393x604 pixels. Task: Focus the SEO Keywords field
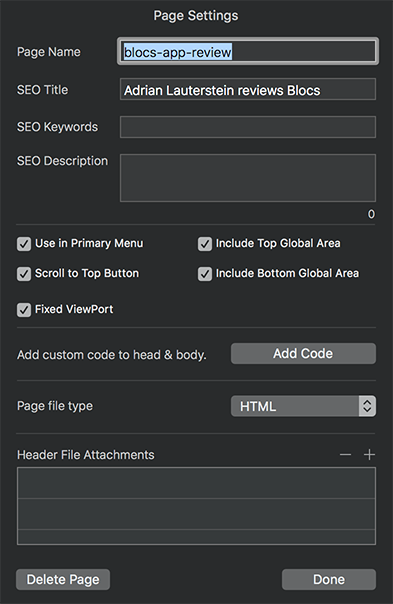[248, 127]
